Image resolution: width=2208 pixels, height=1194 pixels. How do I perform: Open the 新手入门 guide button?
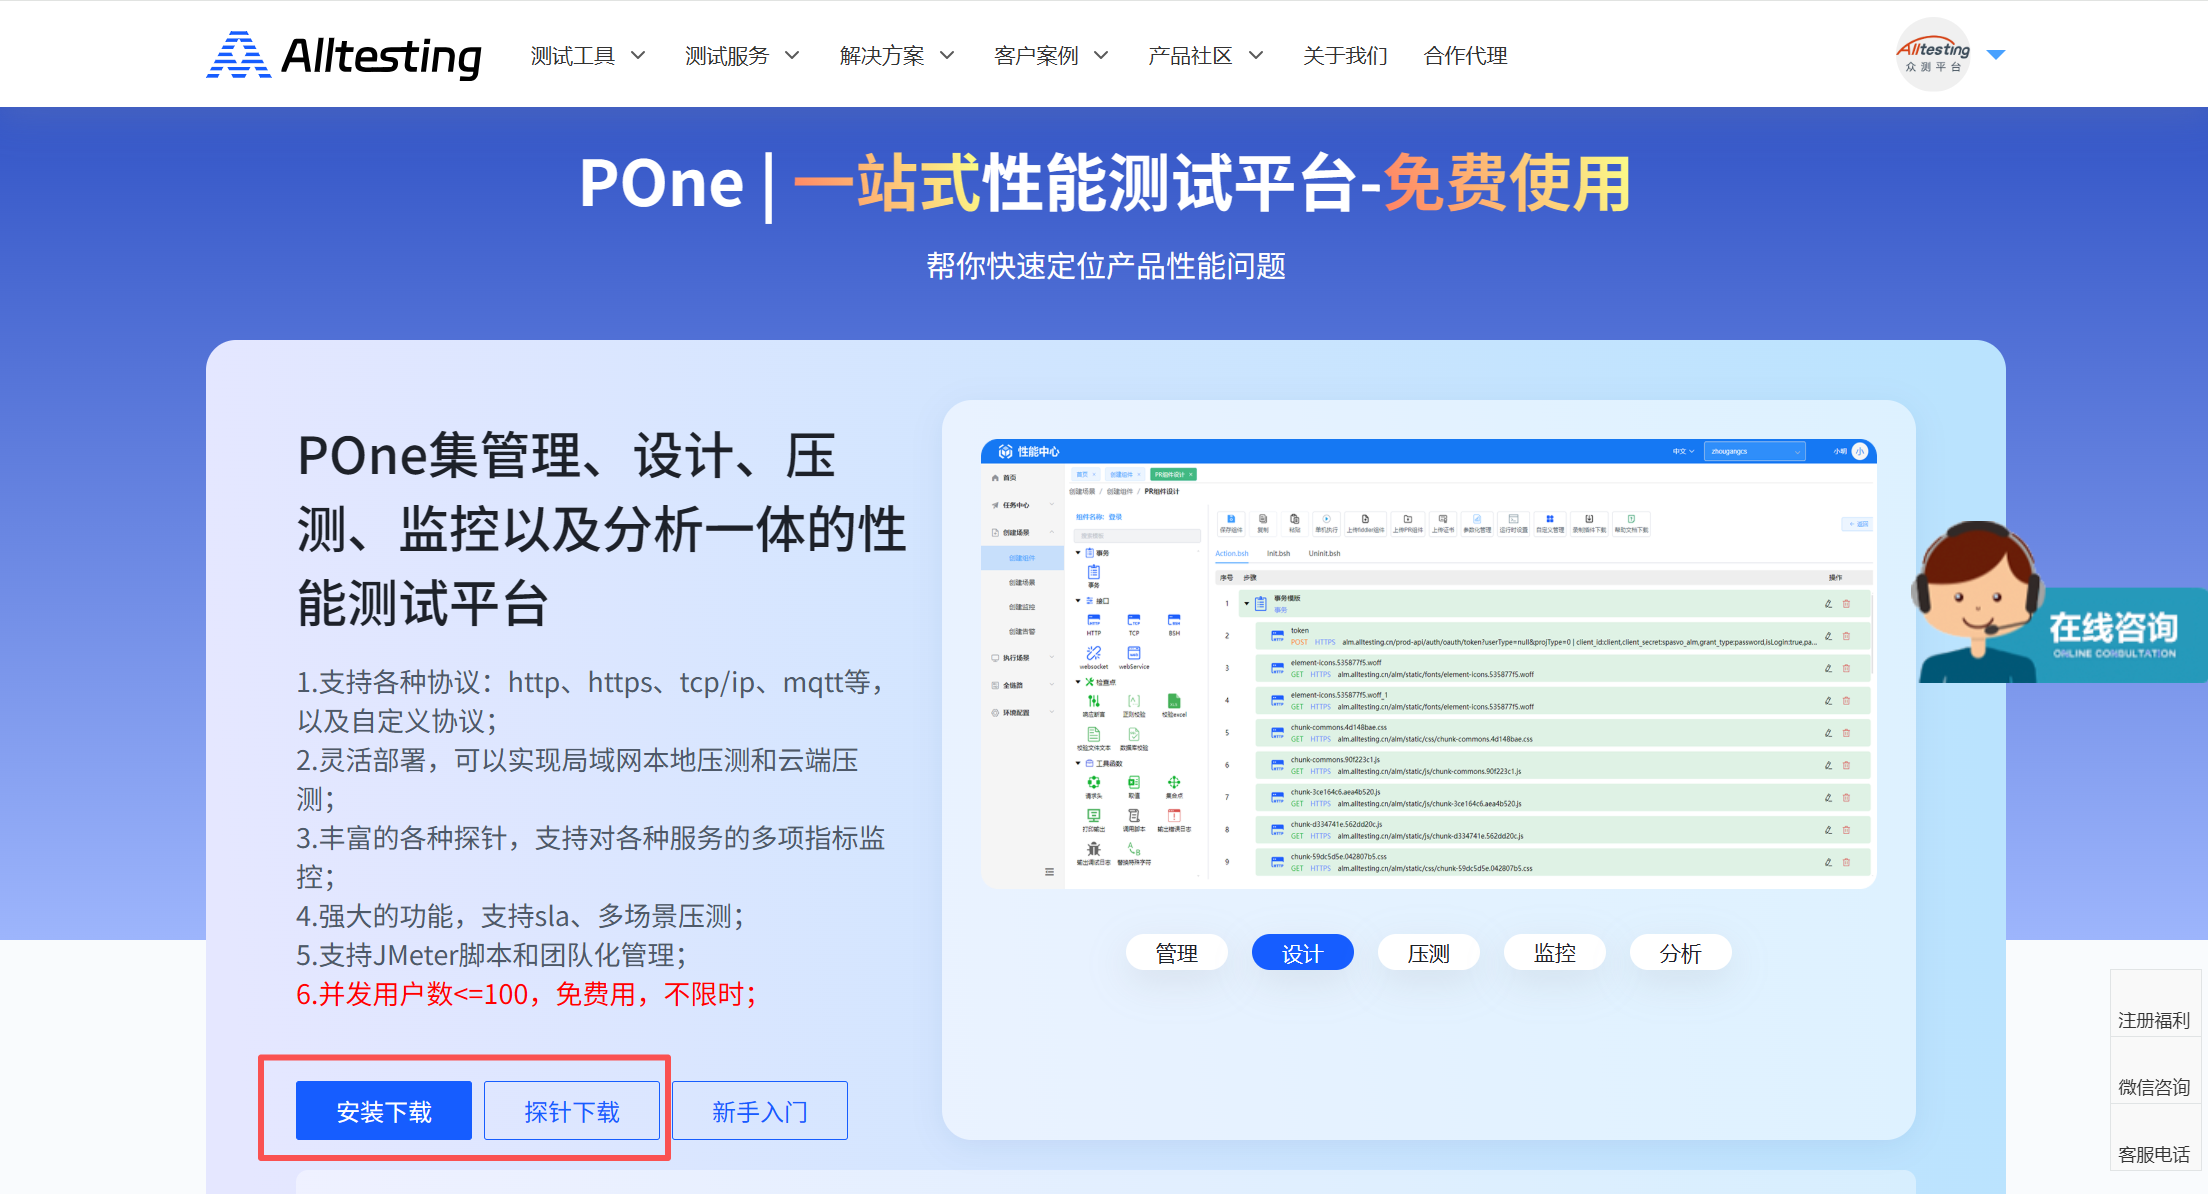(760, 1111)
